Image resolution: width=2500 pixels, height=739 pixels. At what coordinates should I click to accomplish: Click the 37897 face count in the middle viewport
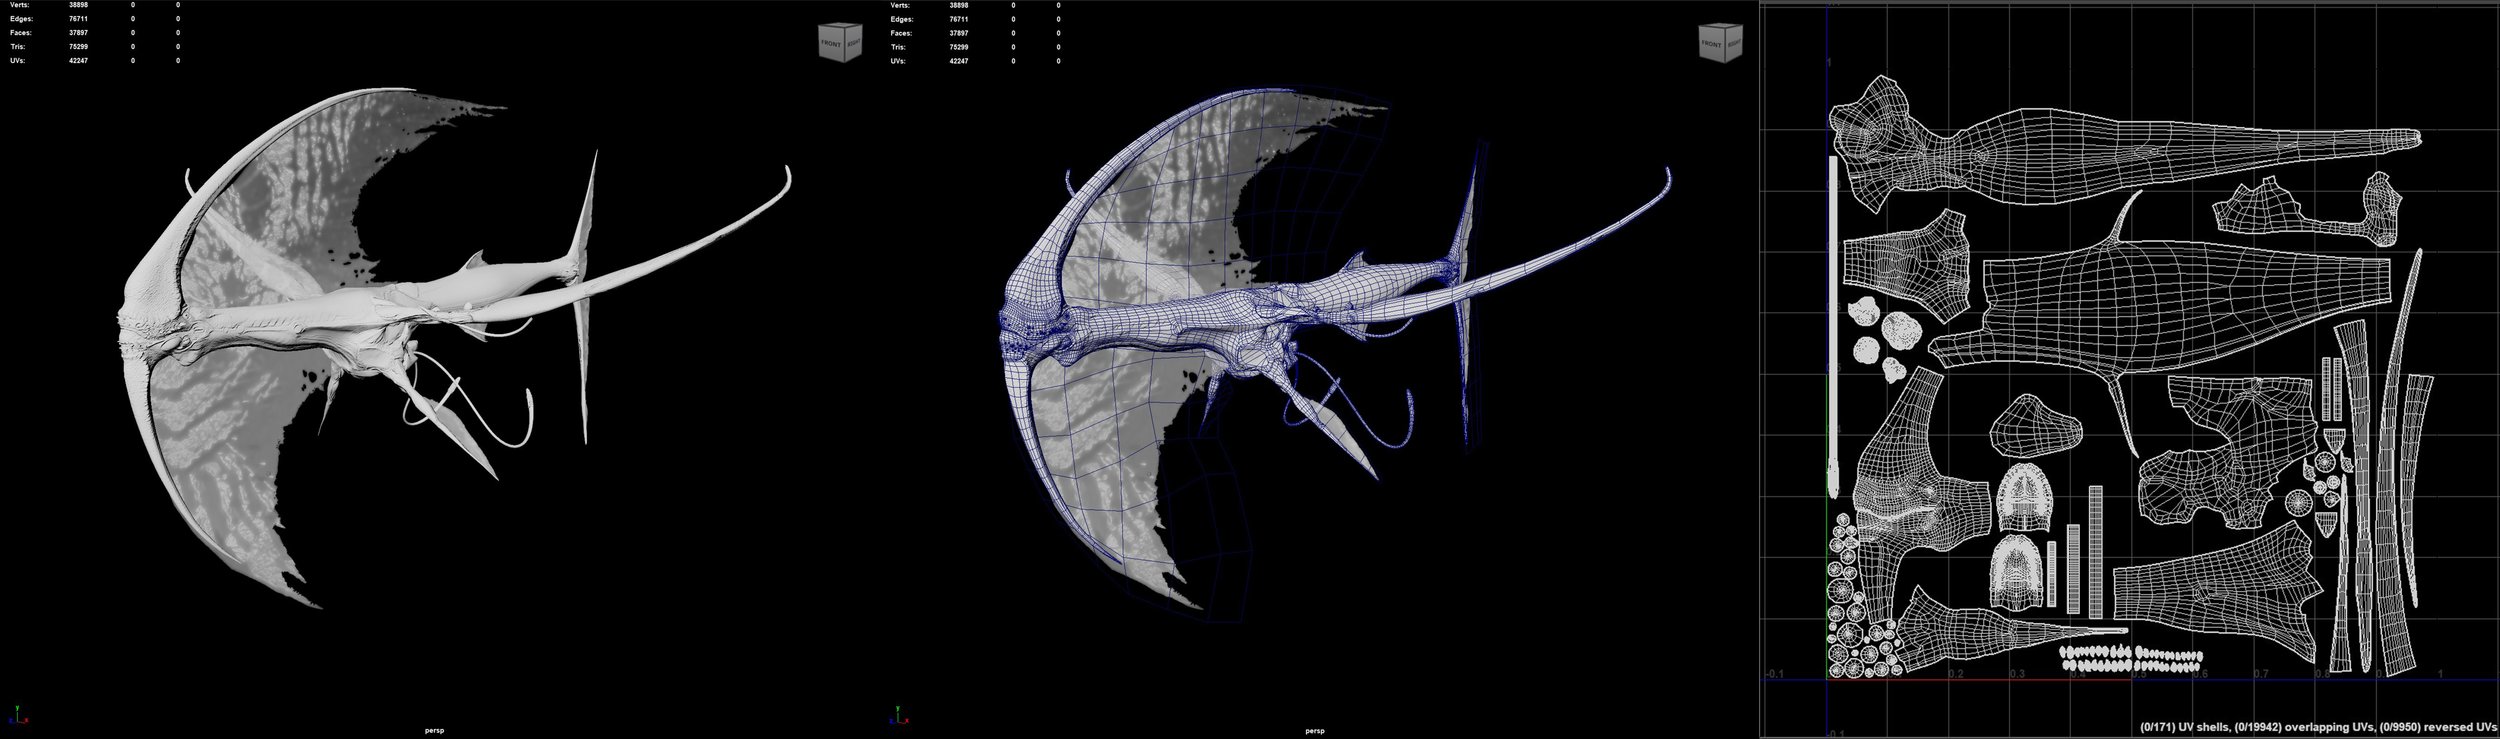[961, 33]
